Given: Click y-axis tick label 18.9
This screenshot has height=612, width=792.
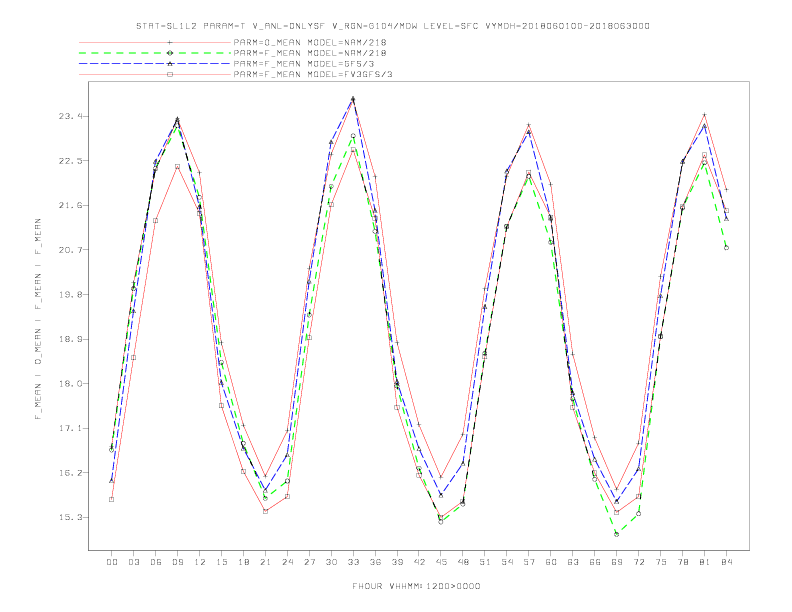Looking at the screenshot, I should (x=70, y=339).
